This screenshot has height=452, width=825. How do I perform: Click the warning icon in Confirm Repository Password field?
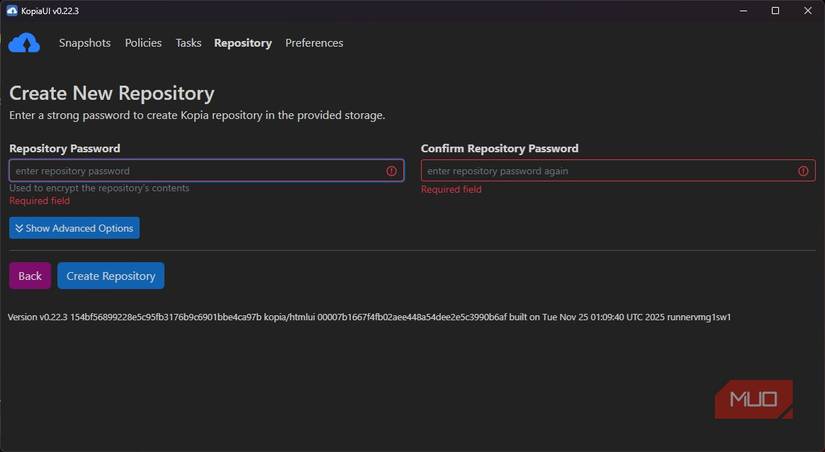tap(803, 171)
